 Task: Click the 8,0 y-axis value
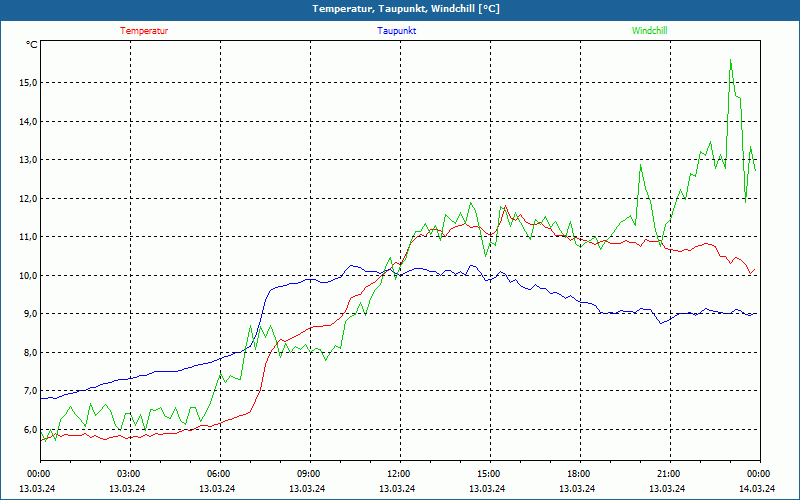click(30, 353)
